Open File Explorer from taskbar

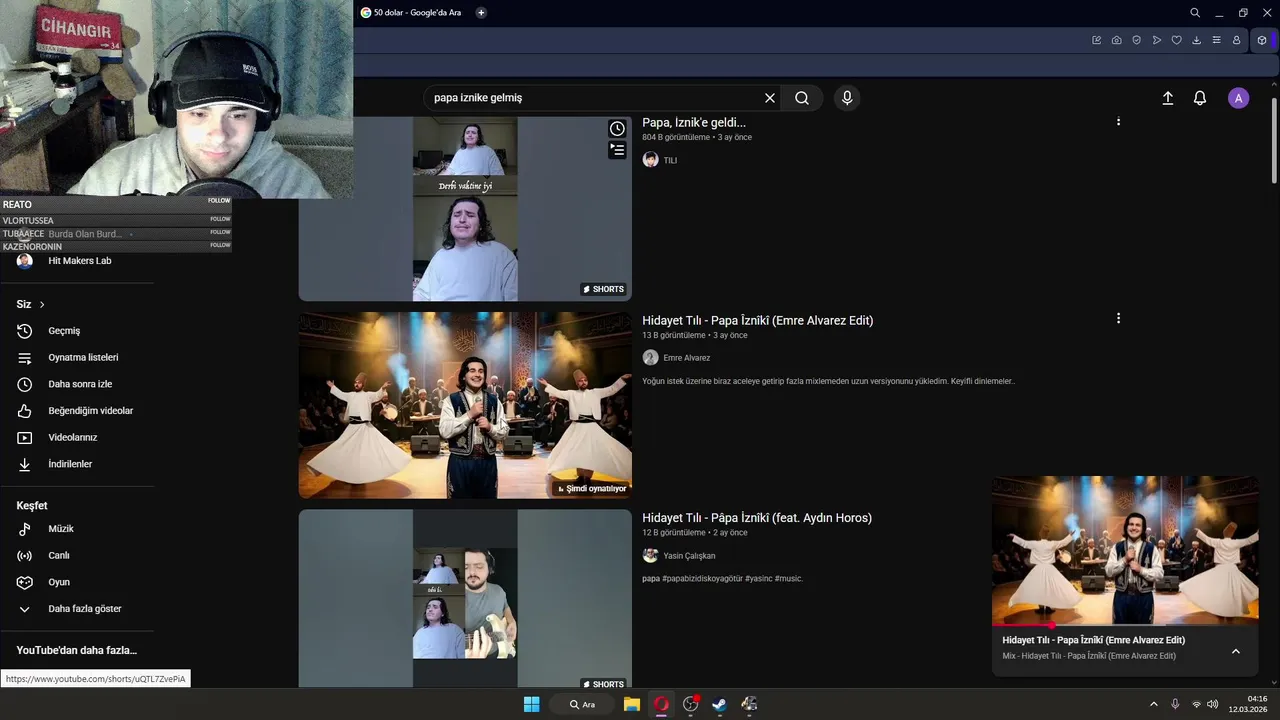(x=632, y=704)
